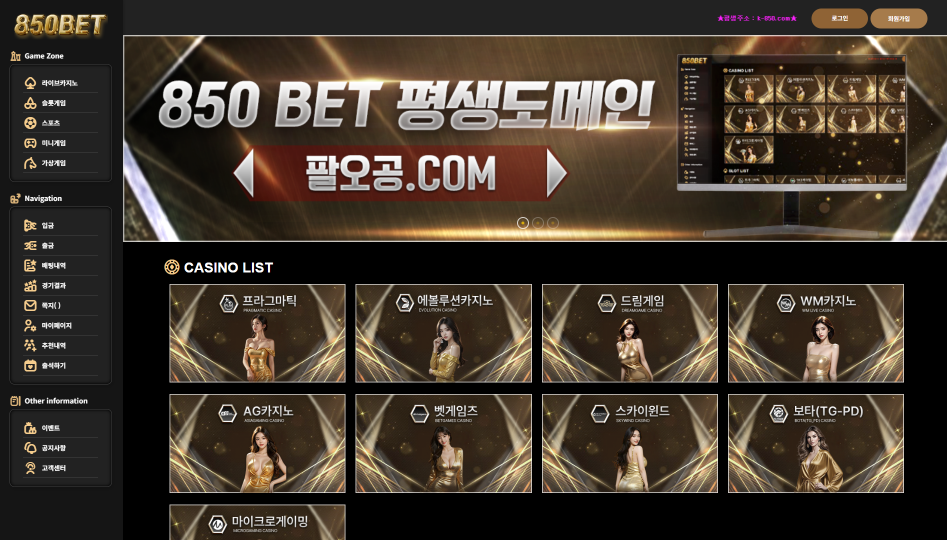The width and height of the screenshot is (947, 540).
Task: Click the 로그인 button
Action: coord(839,18)
